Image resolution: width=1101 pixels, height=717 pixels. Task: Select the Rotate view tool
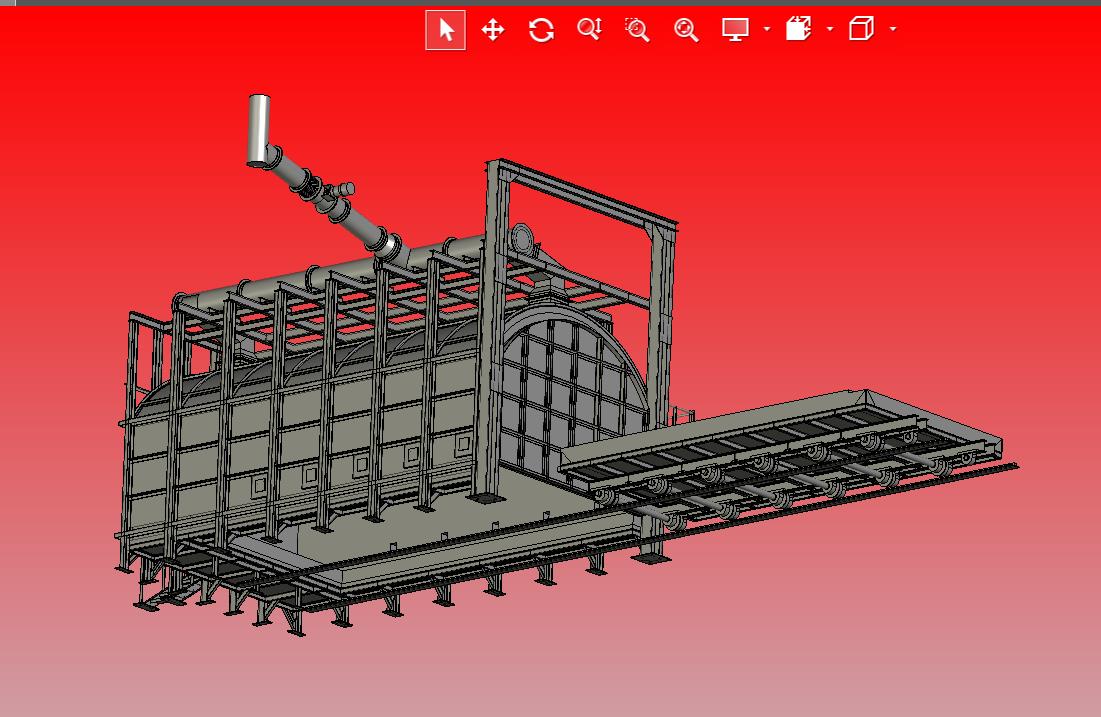click(541, 29)
